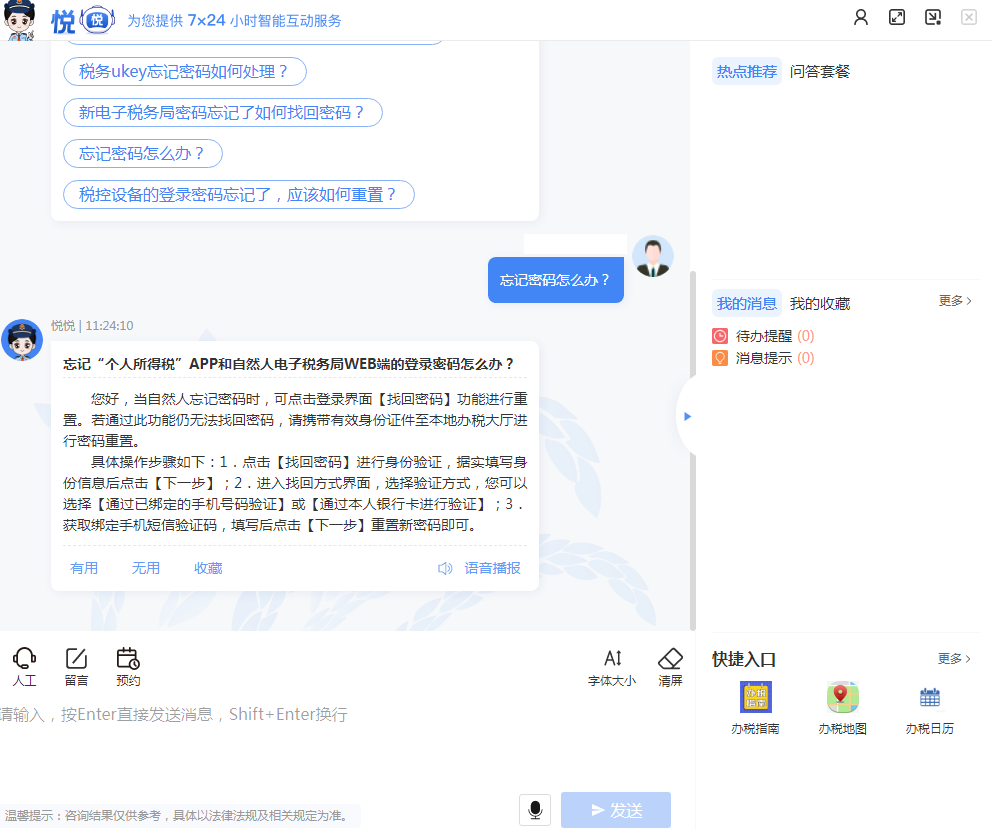Click the 悦 logo badge icon
This screenshot has width=992, height=830.
[97, 20]
